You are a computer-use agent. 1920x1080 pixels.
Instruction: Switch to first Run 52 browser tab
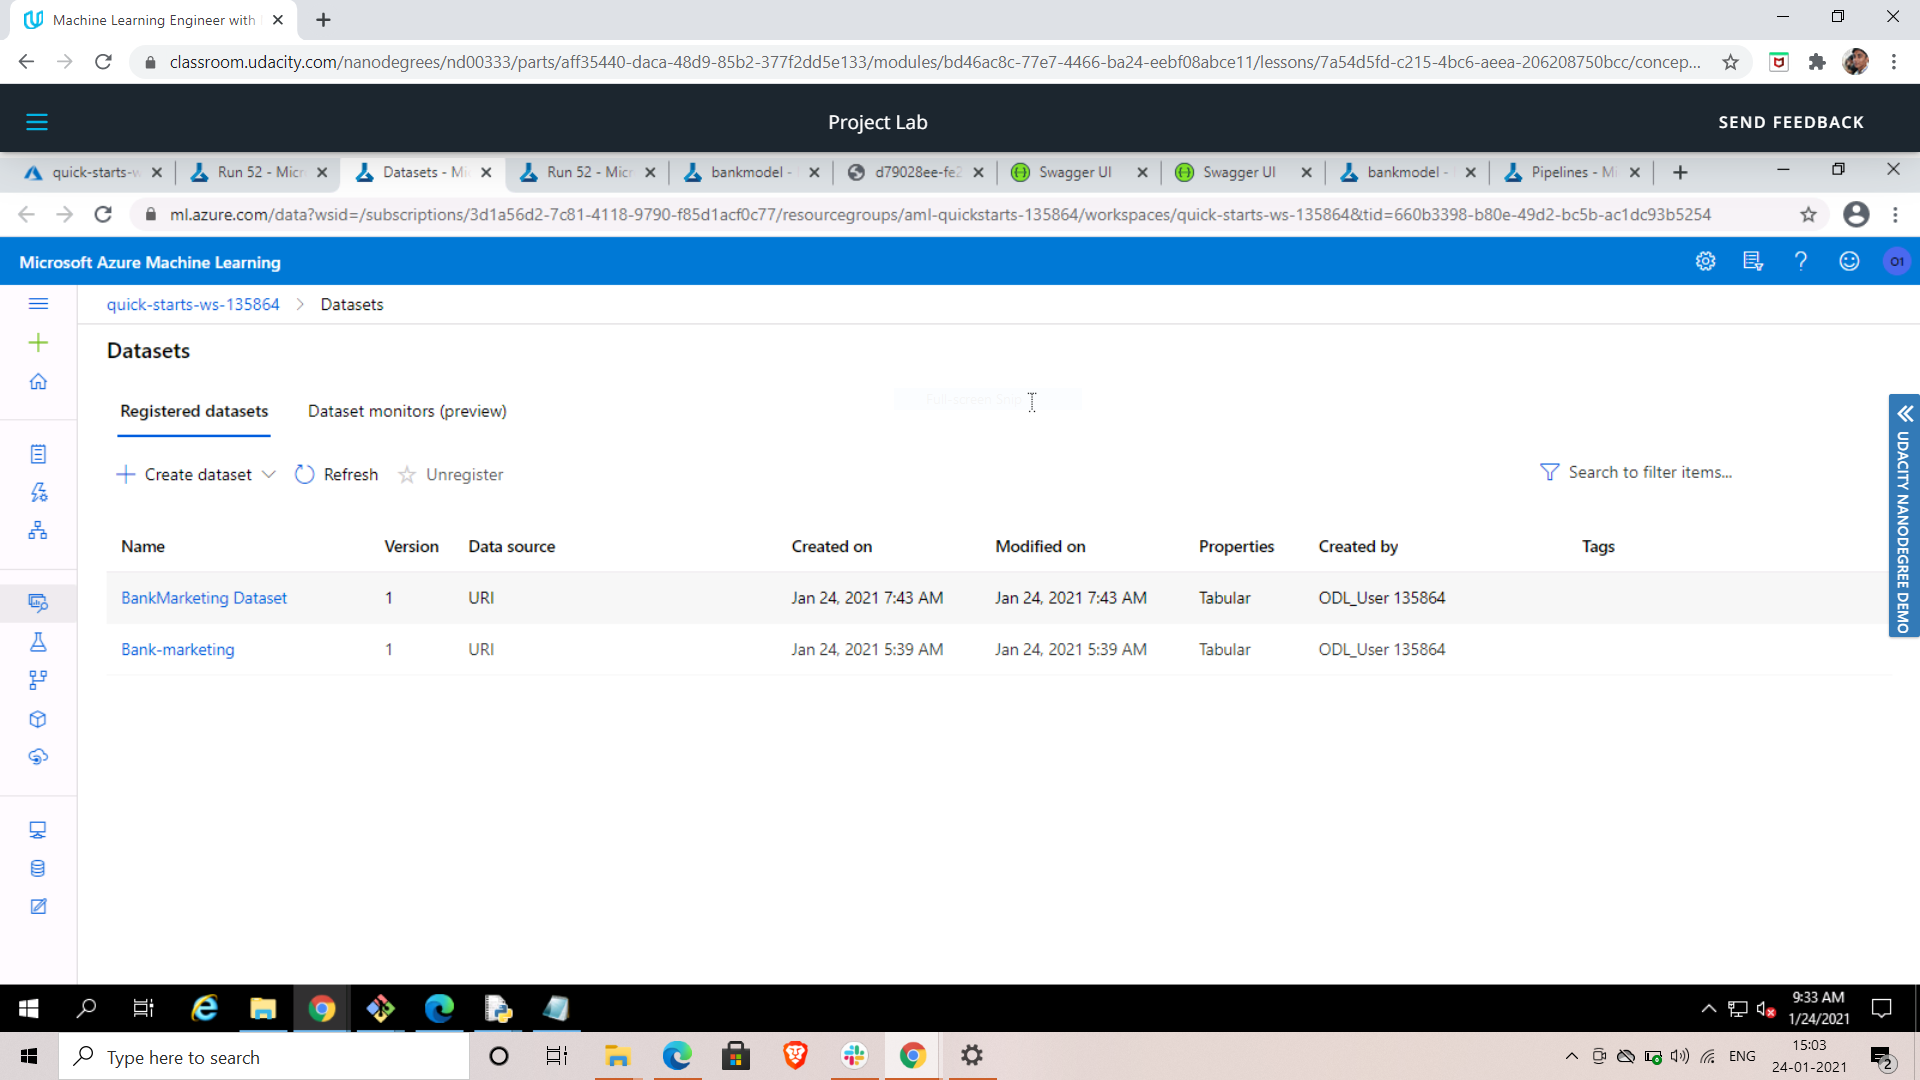[x=260, y=172]
